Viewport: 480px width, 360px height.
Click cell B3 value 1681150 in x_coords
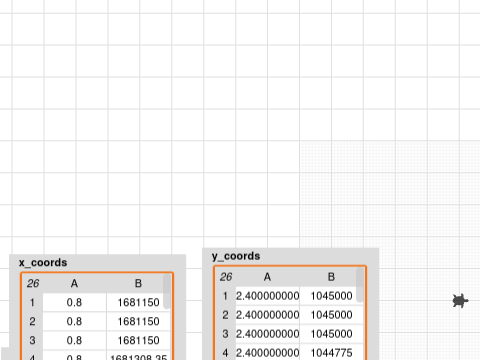coord(138,341)
